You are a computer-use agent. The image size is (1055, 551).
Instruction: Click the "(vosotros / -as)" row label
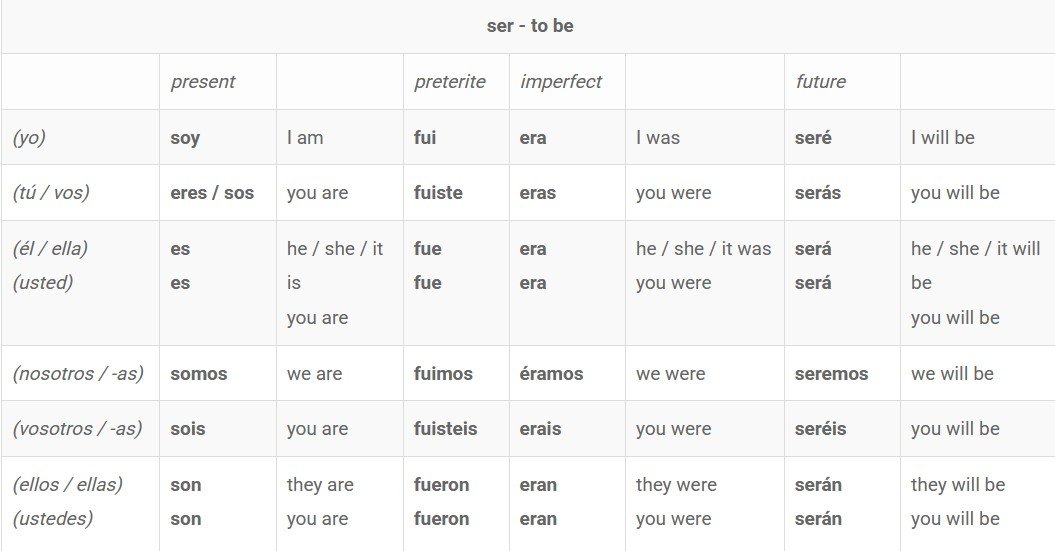coord(77,429)
